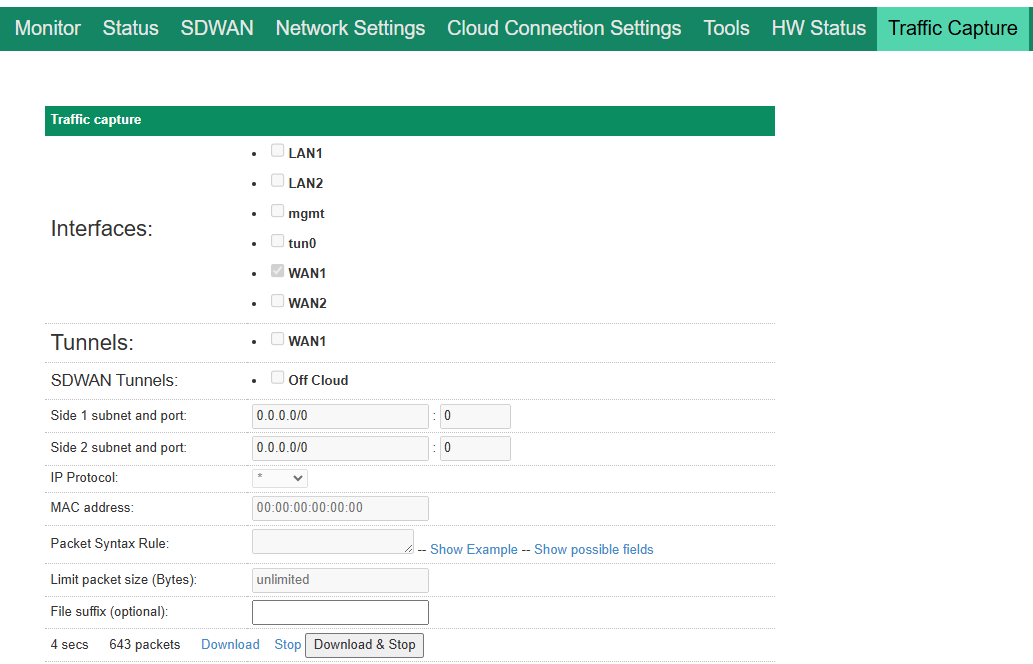The image size is (1033, 664).
Task: Uncheck the WAN1 interface checkbox
Action: point(278,271)
